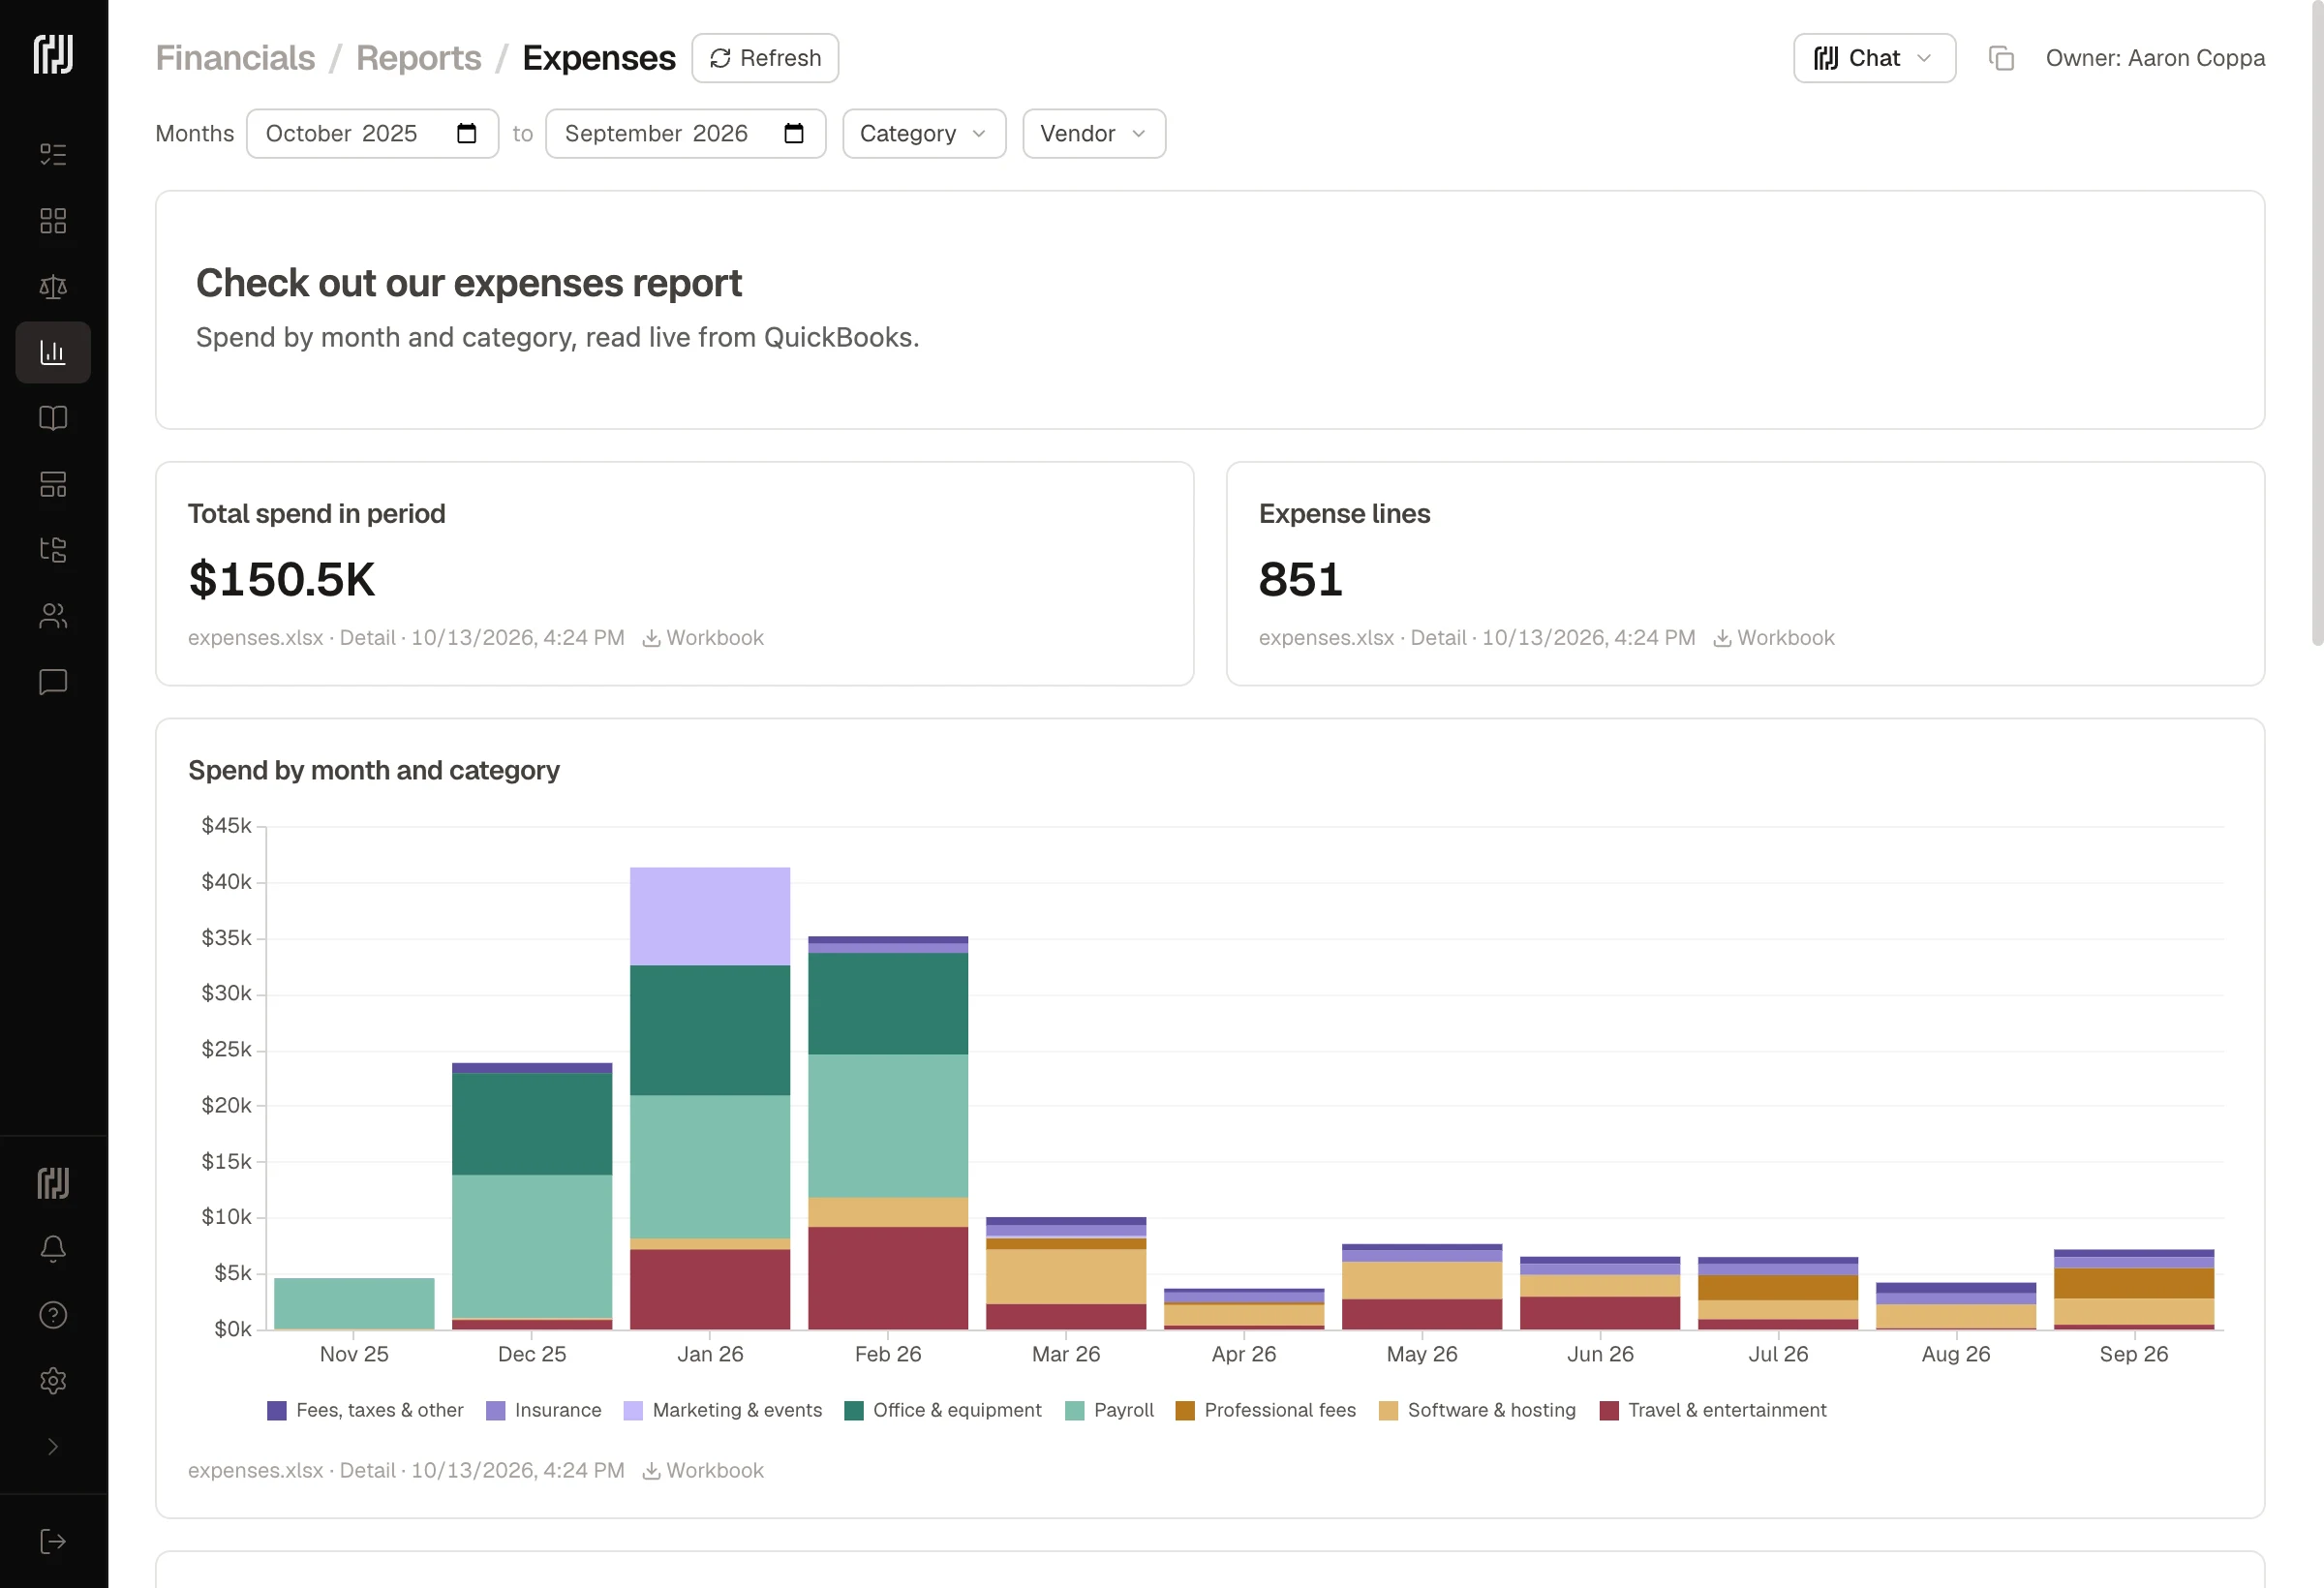2324x1588 pixels.
Task: Click the lower app logo in sidebar
Action: pyautogui.click(x=53, y=1183)
